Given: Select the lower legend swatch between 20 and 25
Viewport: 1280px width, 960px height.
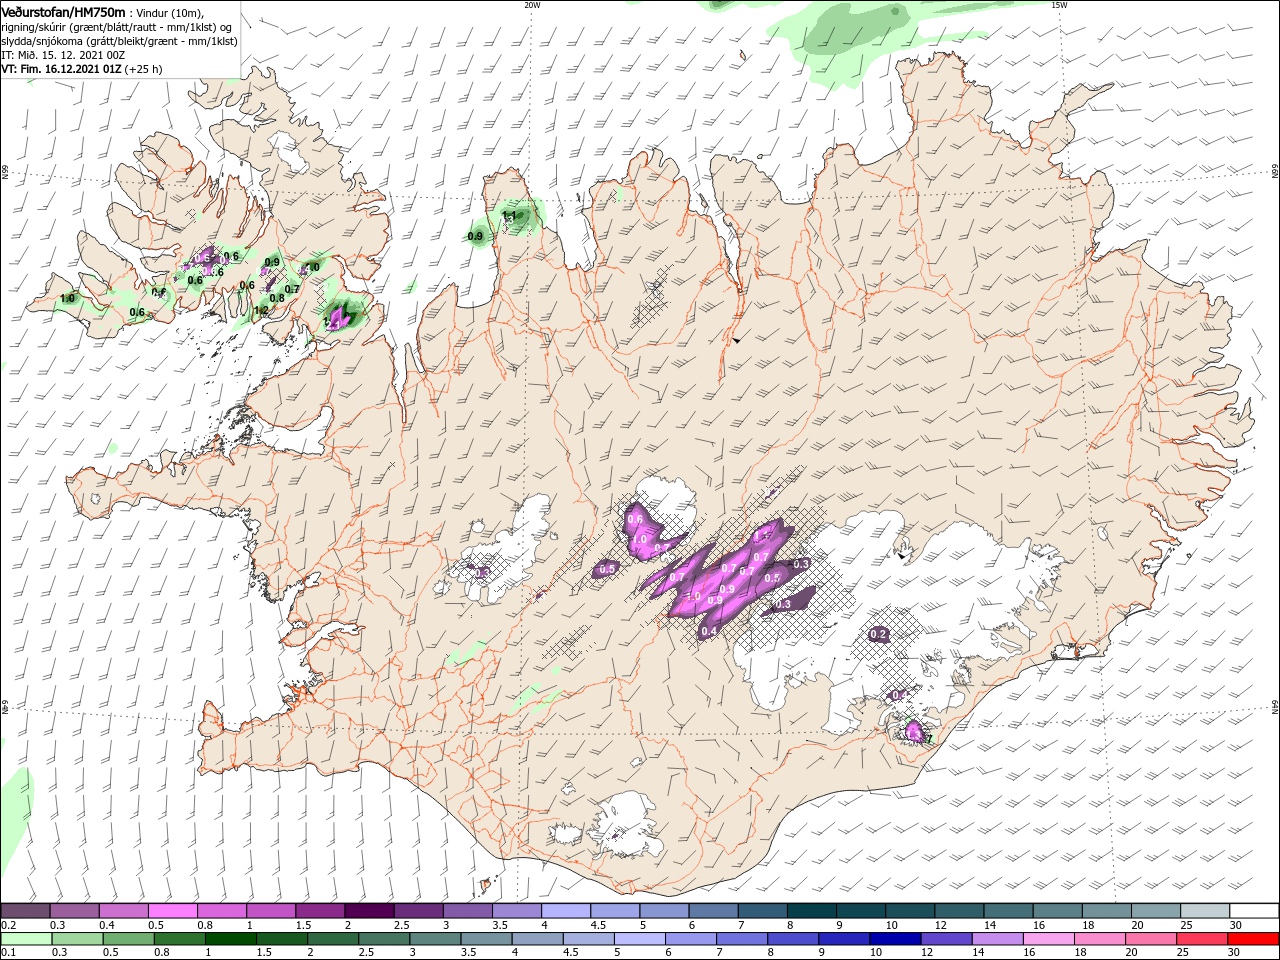Looking at the screenshot, I should pos(1152,939).
